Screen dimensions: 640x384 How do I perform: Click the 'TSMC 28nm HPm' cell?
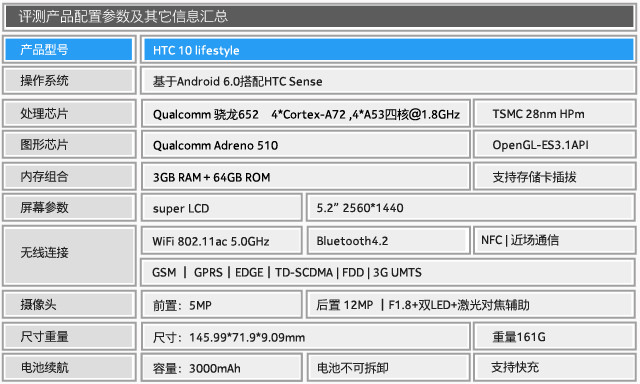555,113
